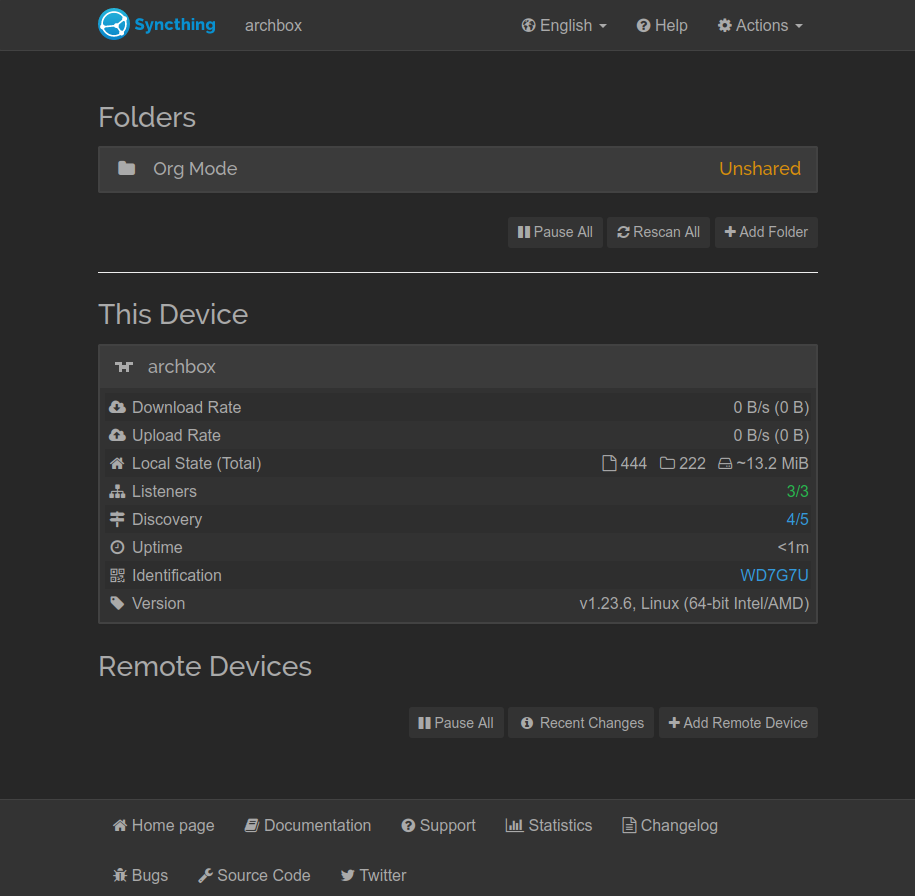The width and height of the screenshot is (915, 896).
Task: Click the Add Folder button
Action: pyautogui.click(x=766, y=232)
